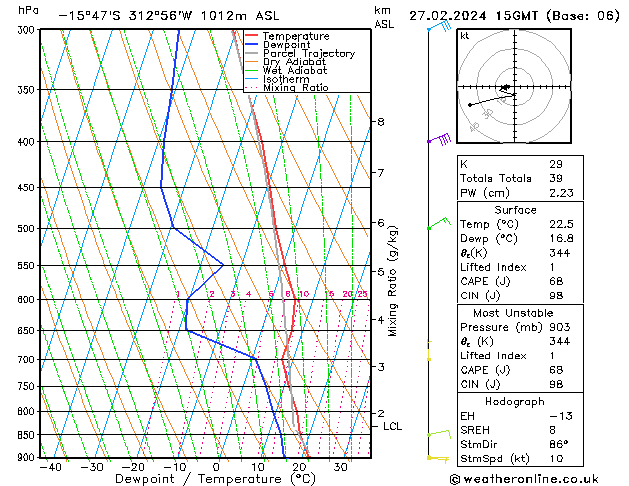
Task: Click the Mixing Ratio legend entry
Action: (x=295, y=88)
